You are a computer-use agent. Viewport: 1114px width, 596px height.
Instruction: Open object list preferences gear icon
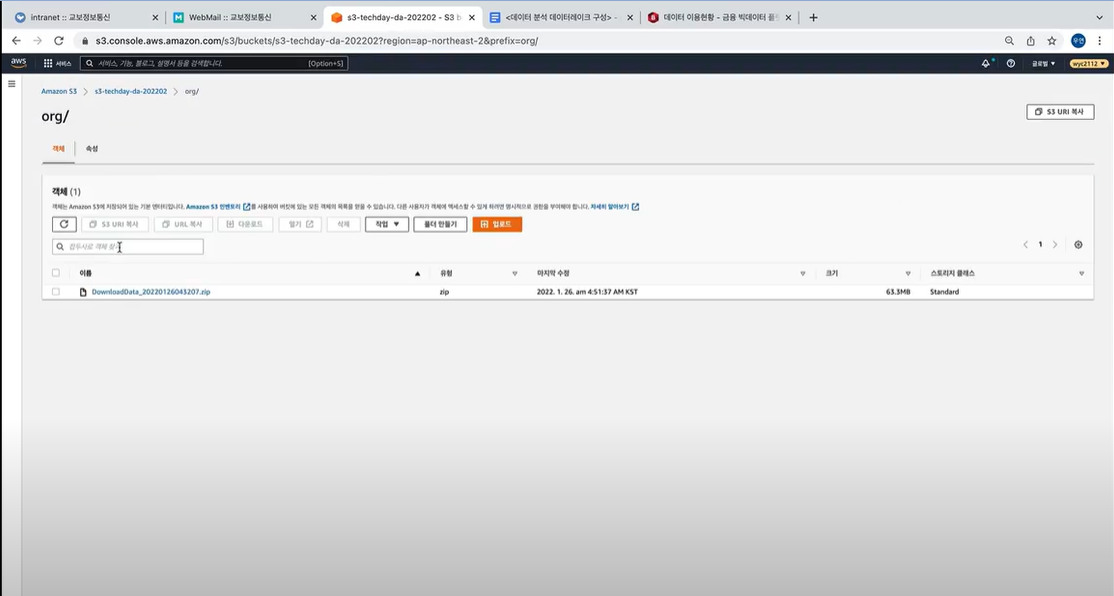pyautogui.click(x=1077, y=243)
